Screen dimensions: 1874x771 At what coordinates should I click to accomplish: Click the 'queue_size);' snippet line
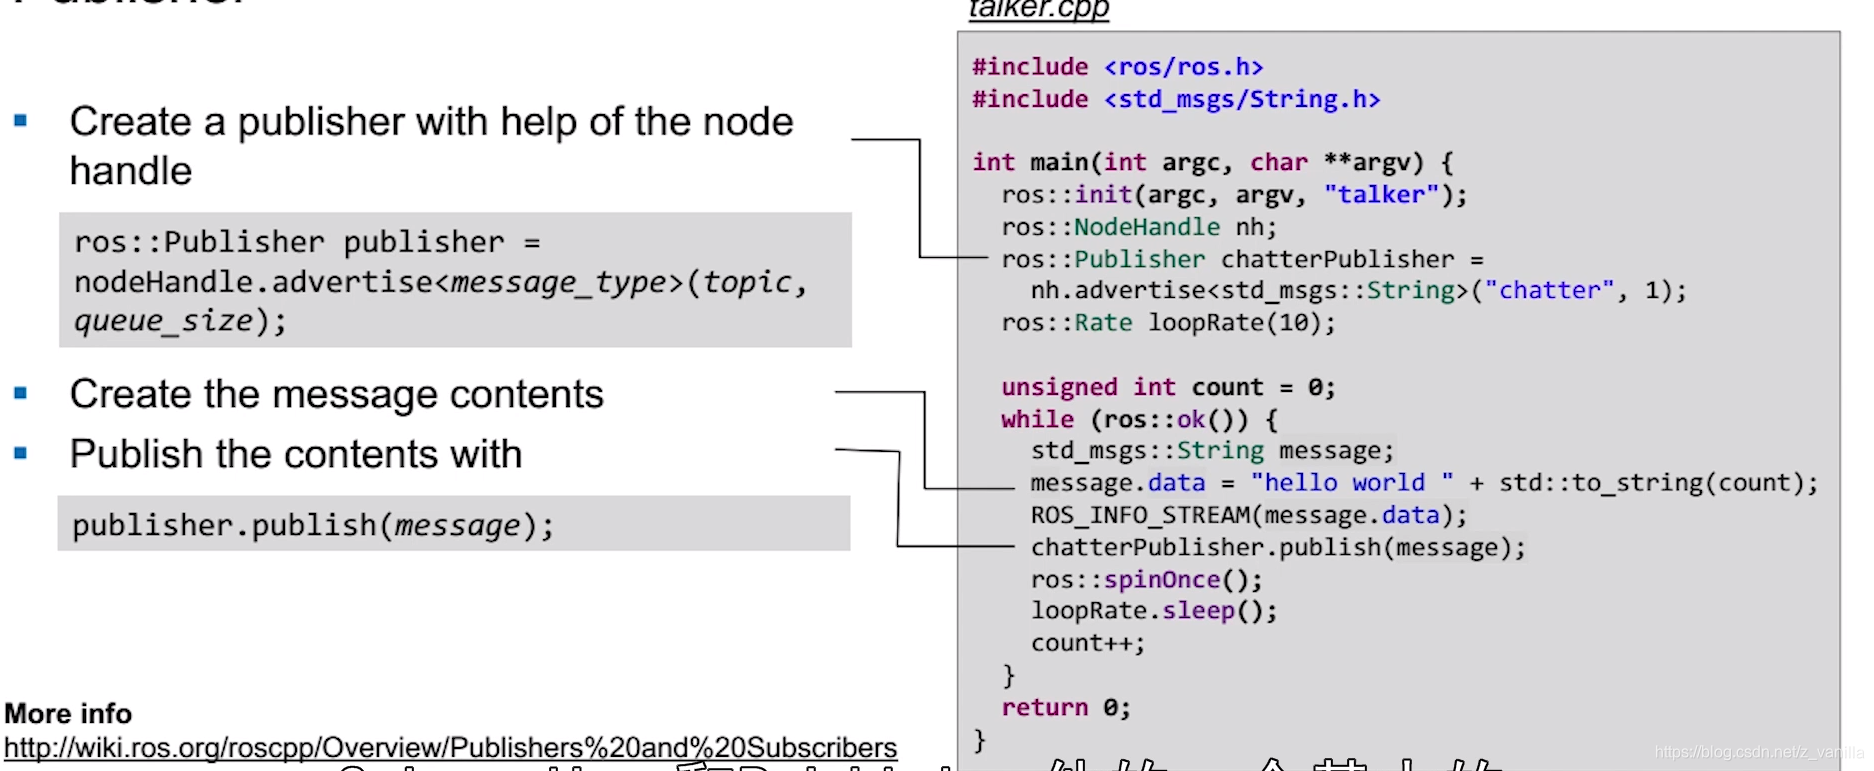pos(181,321)
